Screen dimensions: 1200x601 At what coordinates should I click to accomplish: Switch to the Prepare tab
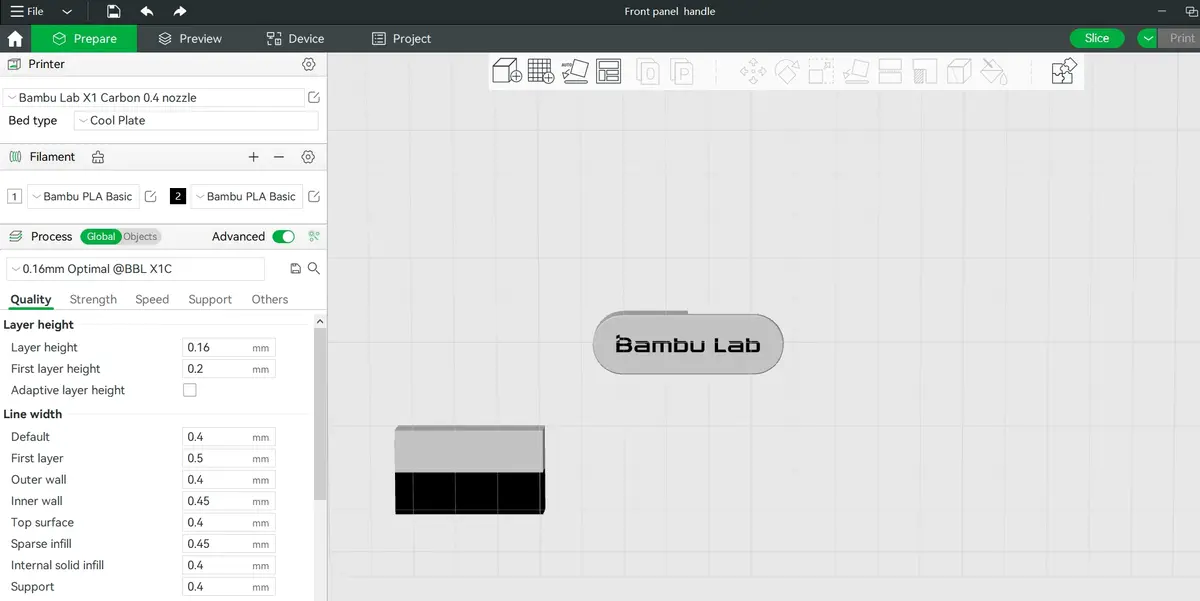tap(85, 38)
